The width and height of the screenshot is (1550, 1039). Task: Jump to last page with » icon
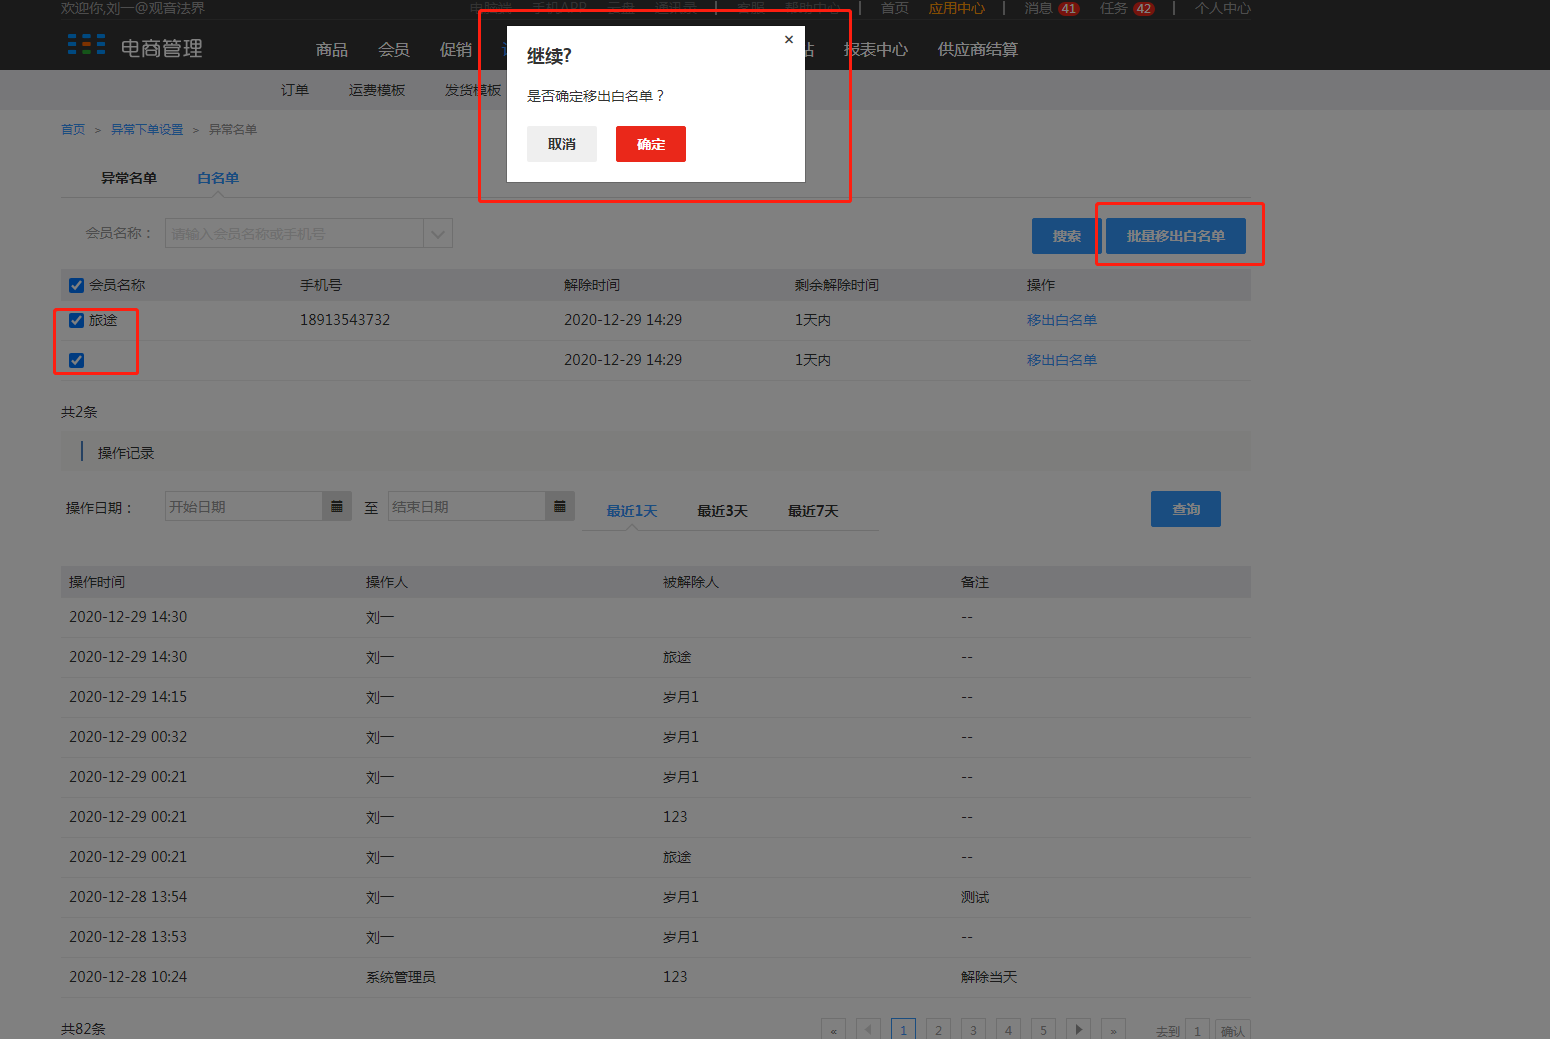[x=1113, y=1030]
